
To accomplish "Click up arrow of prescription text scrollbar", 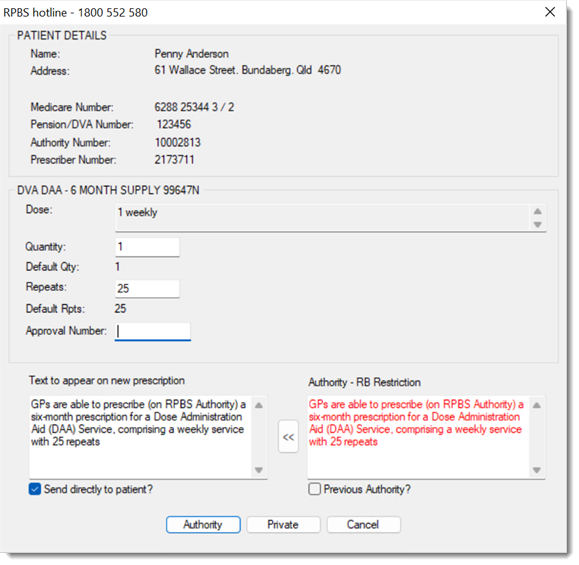I will (259, 405).
